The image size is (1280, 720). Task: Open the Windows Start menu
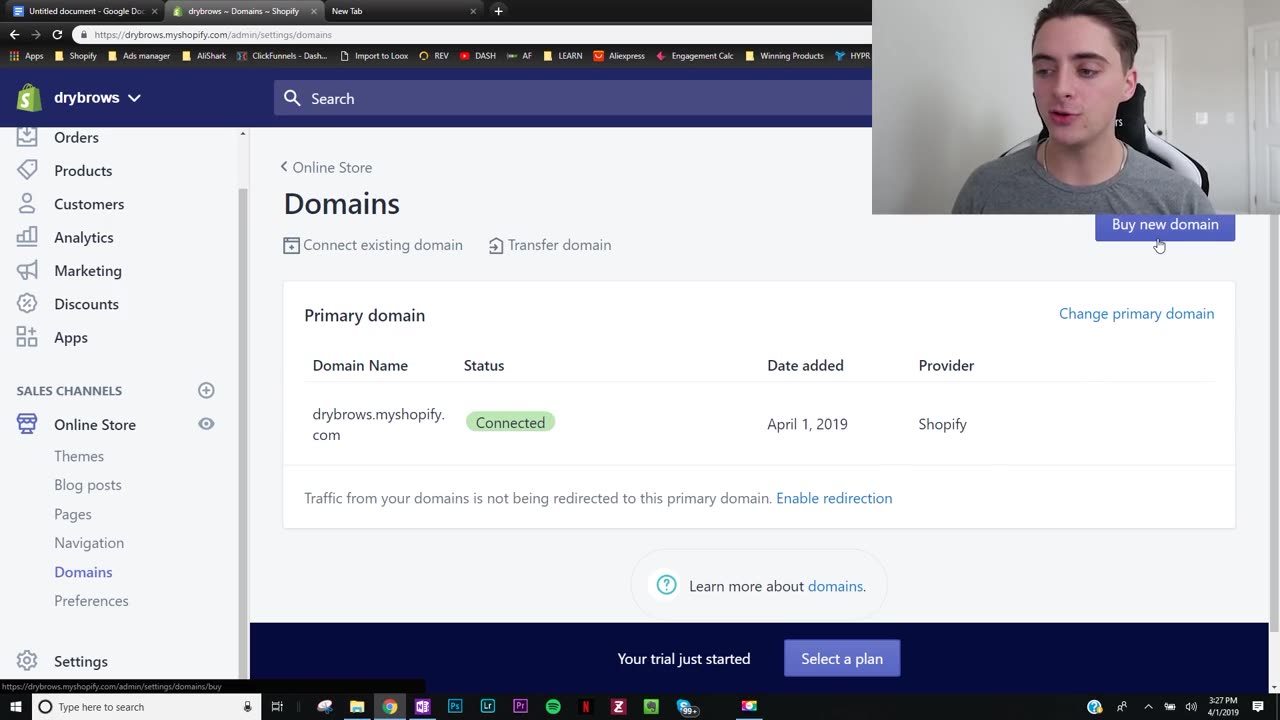[15, 707]
